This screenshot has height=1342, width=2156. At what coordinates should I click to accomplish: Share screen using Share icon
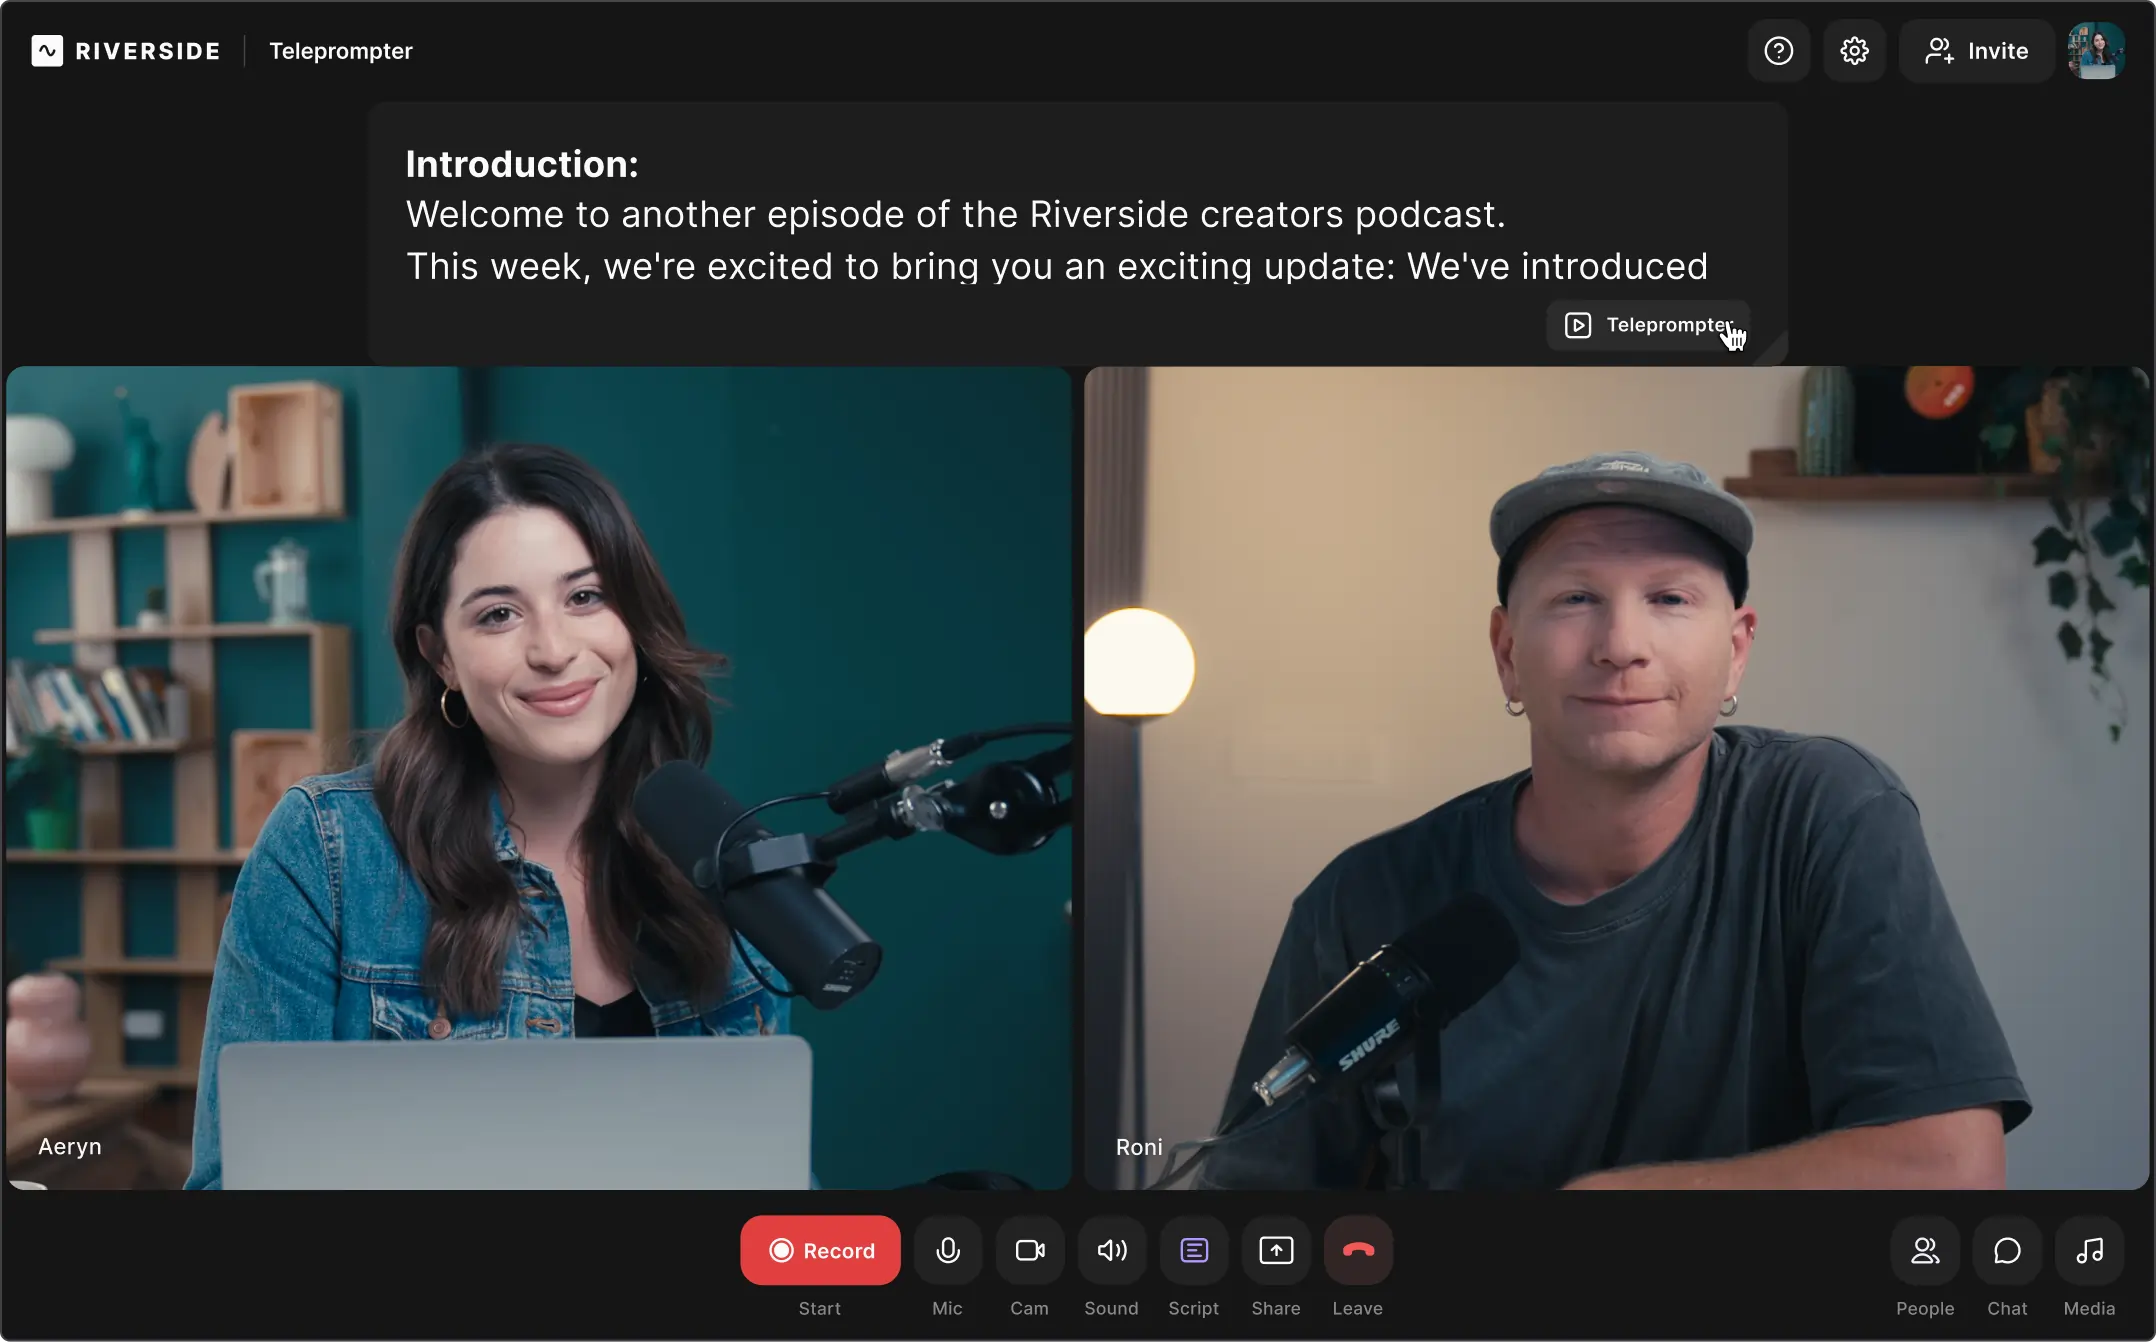pyautogui.click(x=1275, y=1249)
